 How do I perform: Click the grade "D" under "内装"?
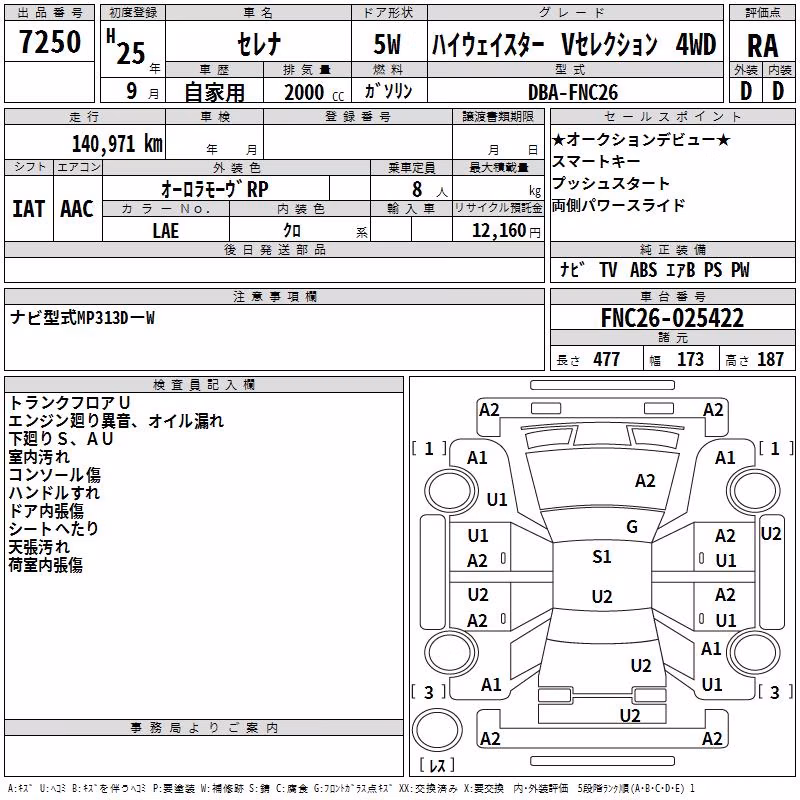click(x=778, y=92)
